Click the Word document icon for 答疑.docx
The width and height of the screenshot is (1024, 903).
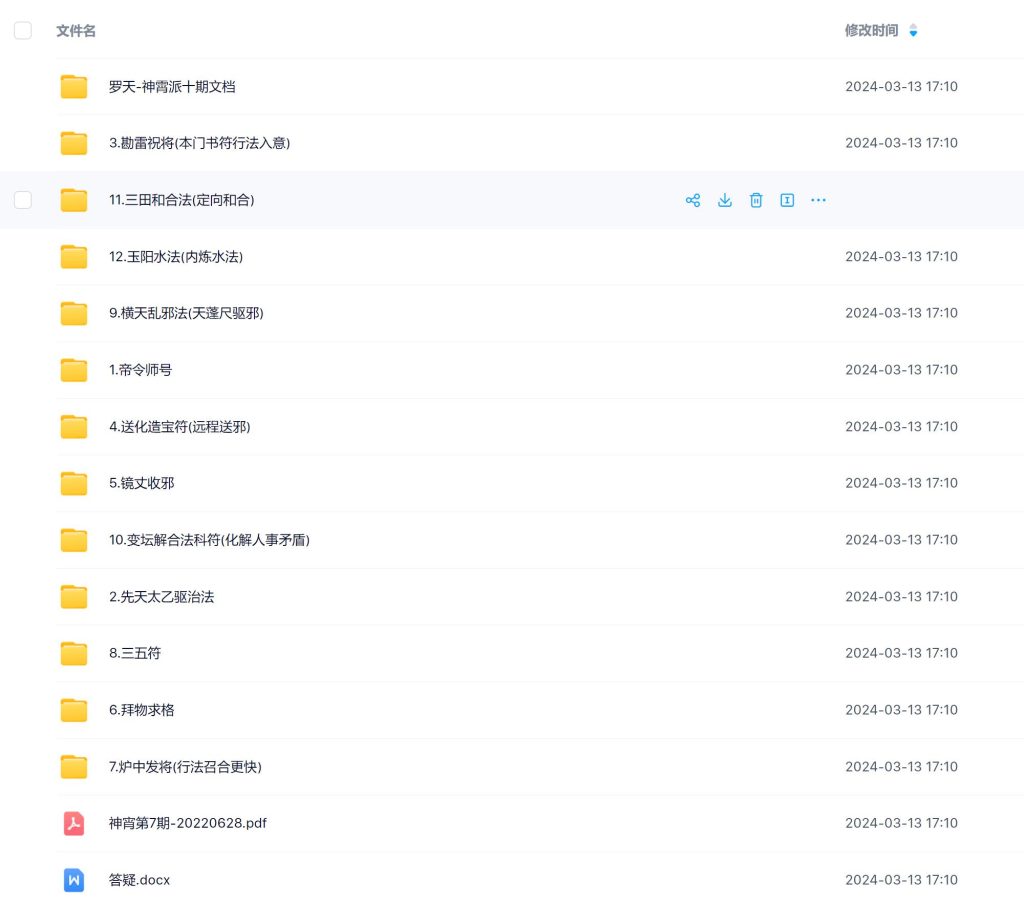coord(74,880)
